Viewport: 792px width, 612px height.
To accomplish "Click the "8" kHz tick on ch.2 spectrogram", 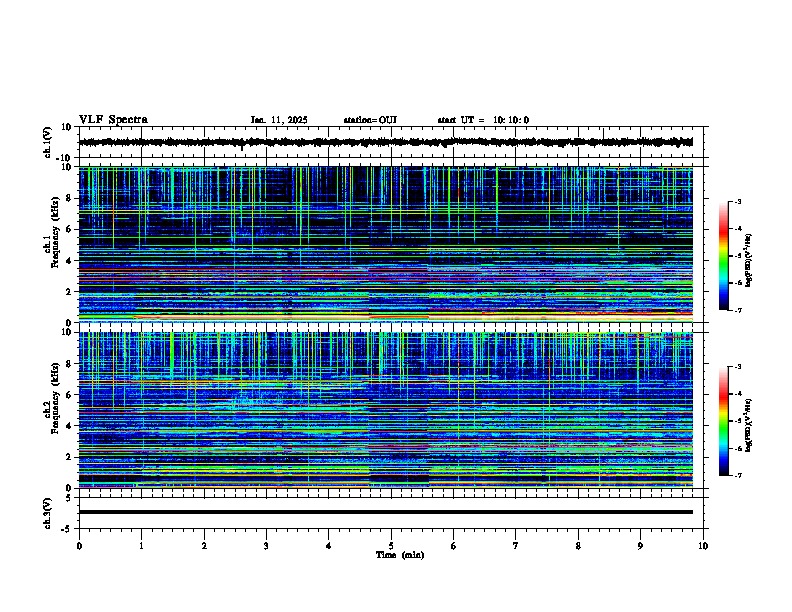I will pos(69,364).
